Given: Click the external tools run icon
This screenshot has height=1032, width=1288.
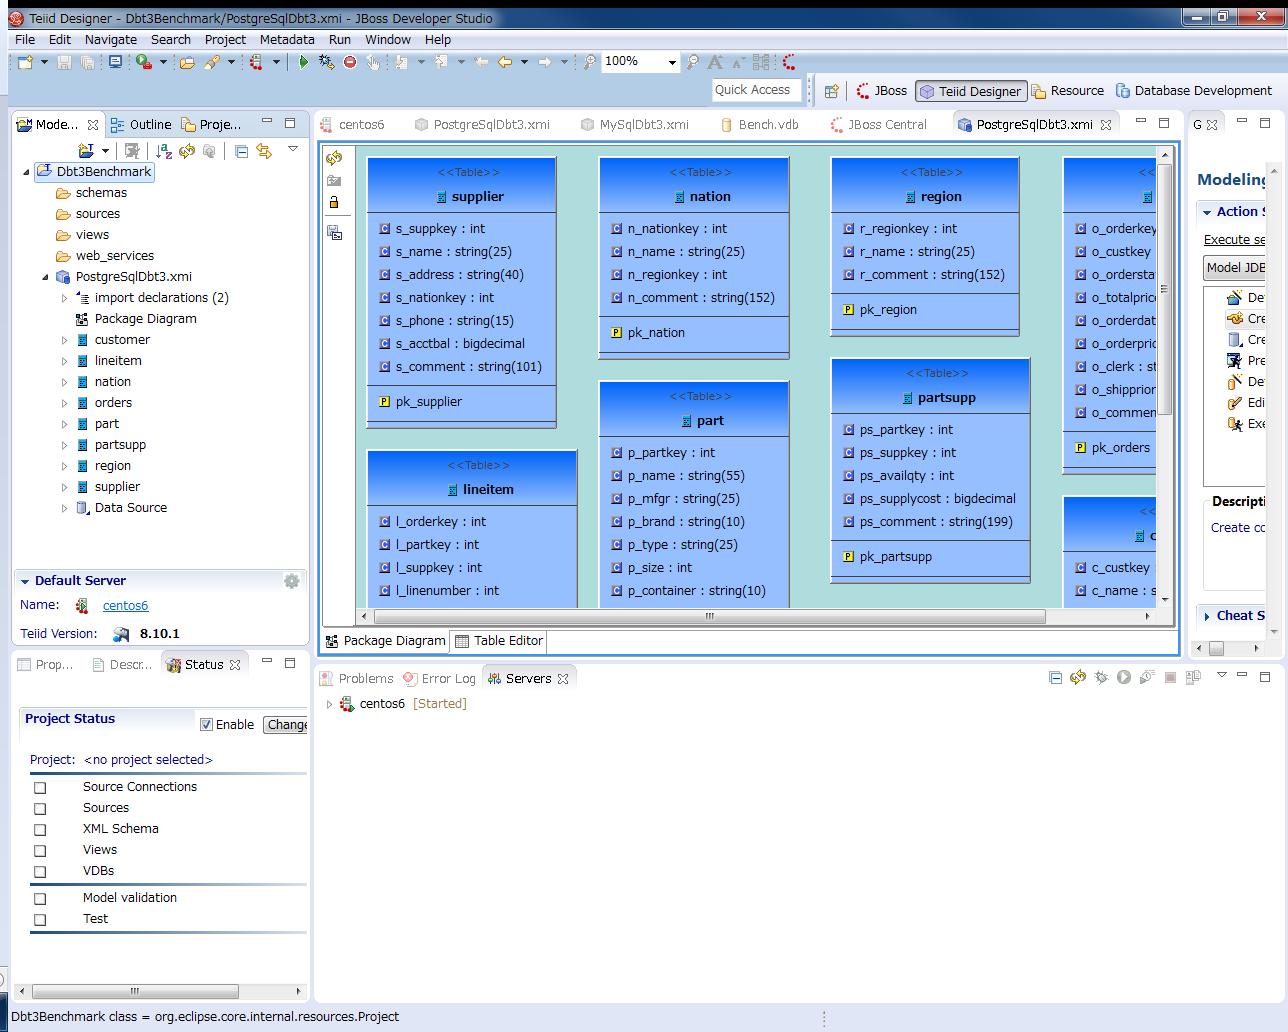Looking at the screenshot, I should [144, 62].
